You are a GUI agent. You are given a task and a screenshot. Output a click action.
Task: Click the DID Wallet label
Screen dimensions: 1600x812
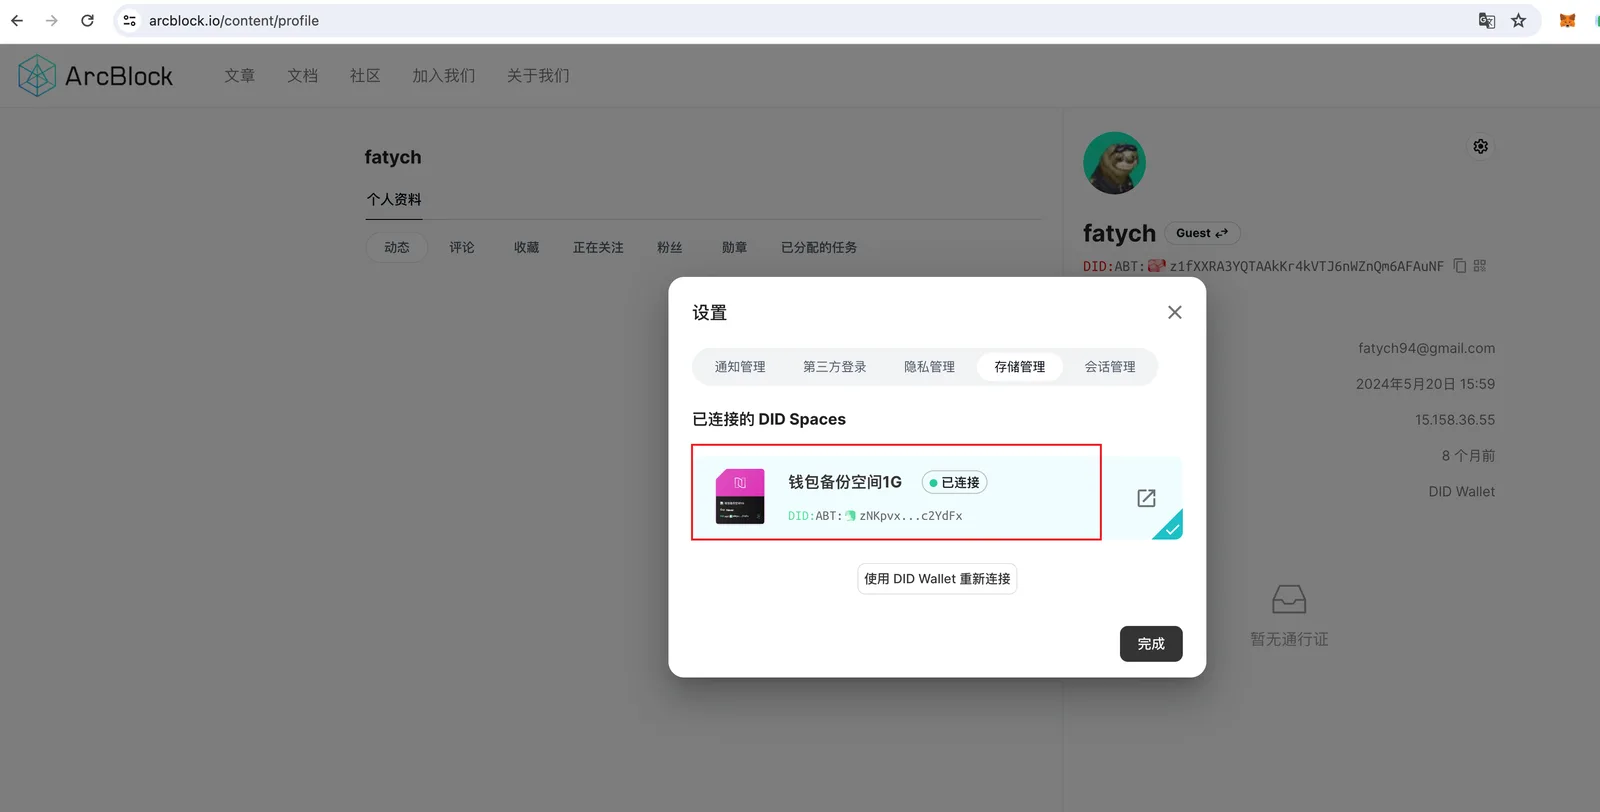[x=1462, y=492]
